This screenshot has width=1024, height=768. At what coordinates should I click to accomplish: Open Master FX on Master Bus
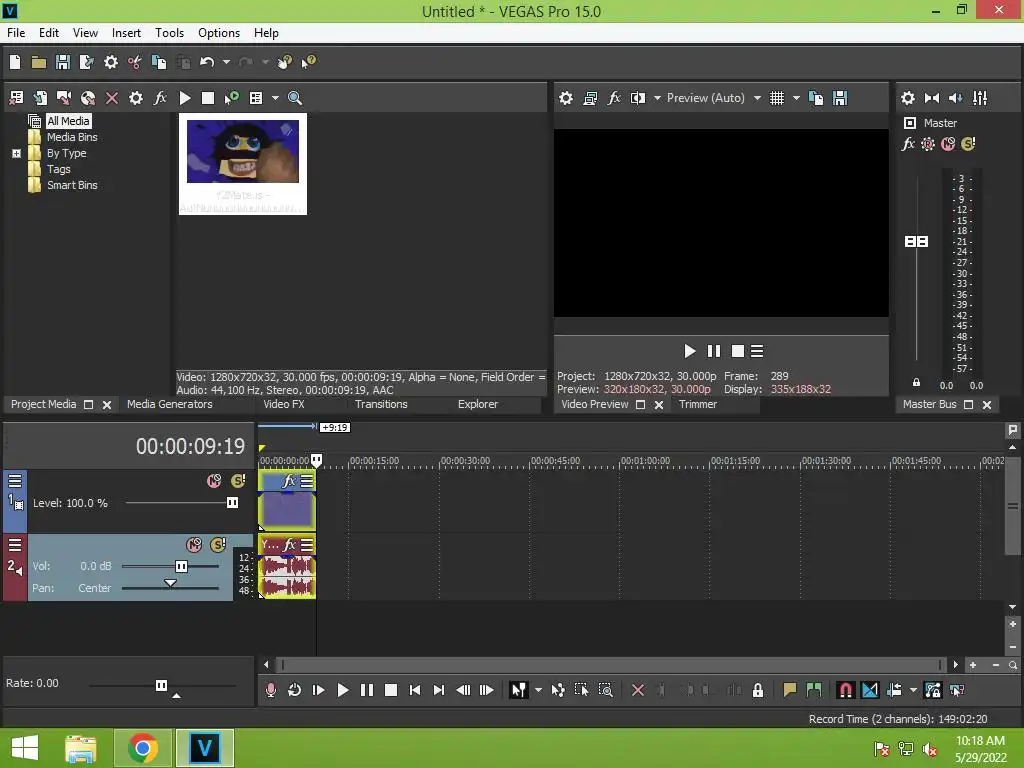[x=908, y=144]
